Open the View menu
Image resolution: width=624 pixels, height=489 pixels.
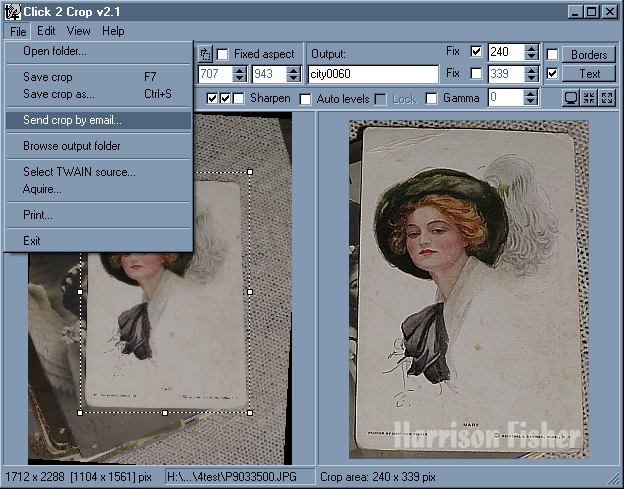point(78,31)
